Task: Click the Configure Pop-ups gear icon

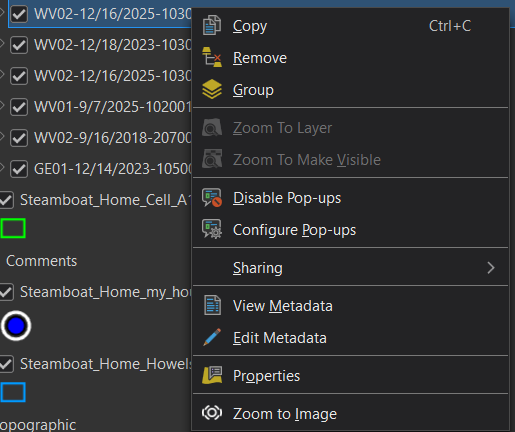Action: [x=212, y=229]
